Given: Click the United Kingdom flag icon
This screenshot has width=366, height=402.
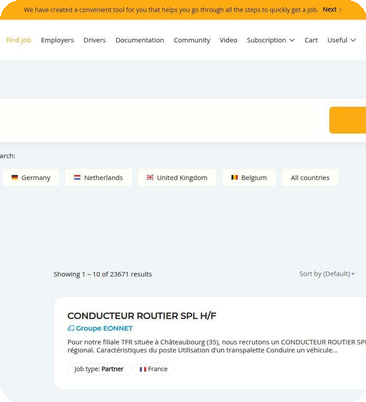Looking at the screenshot, I should tap(150, 177).
